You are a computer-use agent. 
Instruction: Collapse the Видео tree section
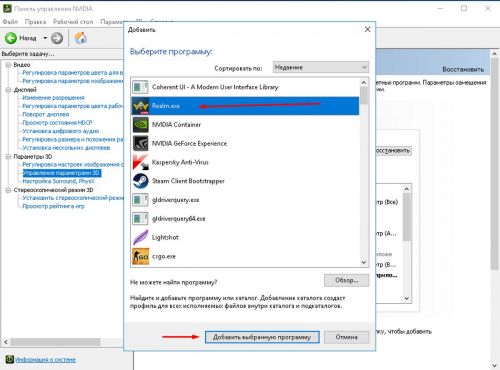8,65
